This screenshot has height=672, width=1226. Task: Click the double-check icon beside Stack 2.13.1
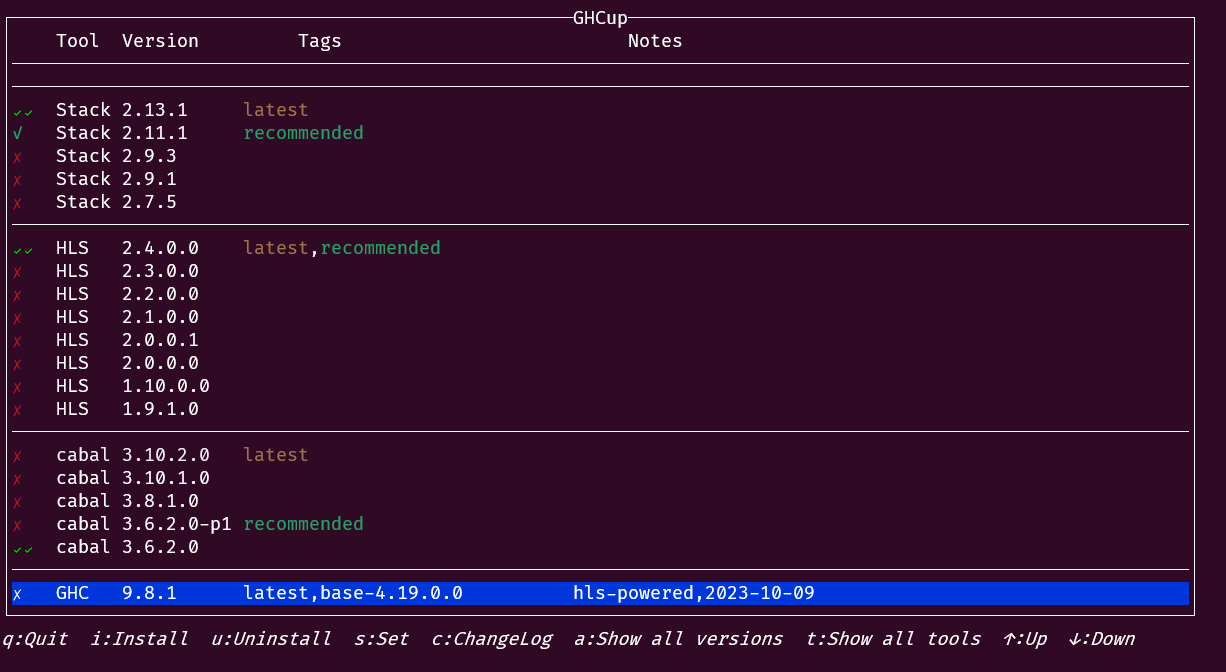pyautogui.click(x=22, y=109)
